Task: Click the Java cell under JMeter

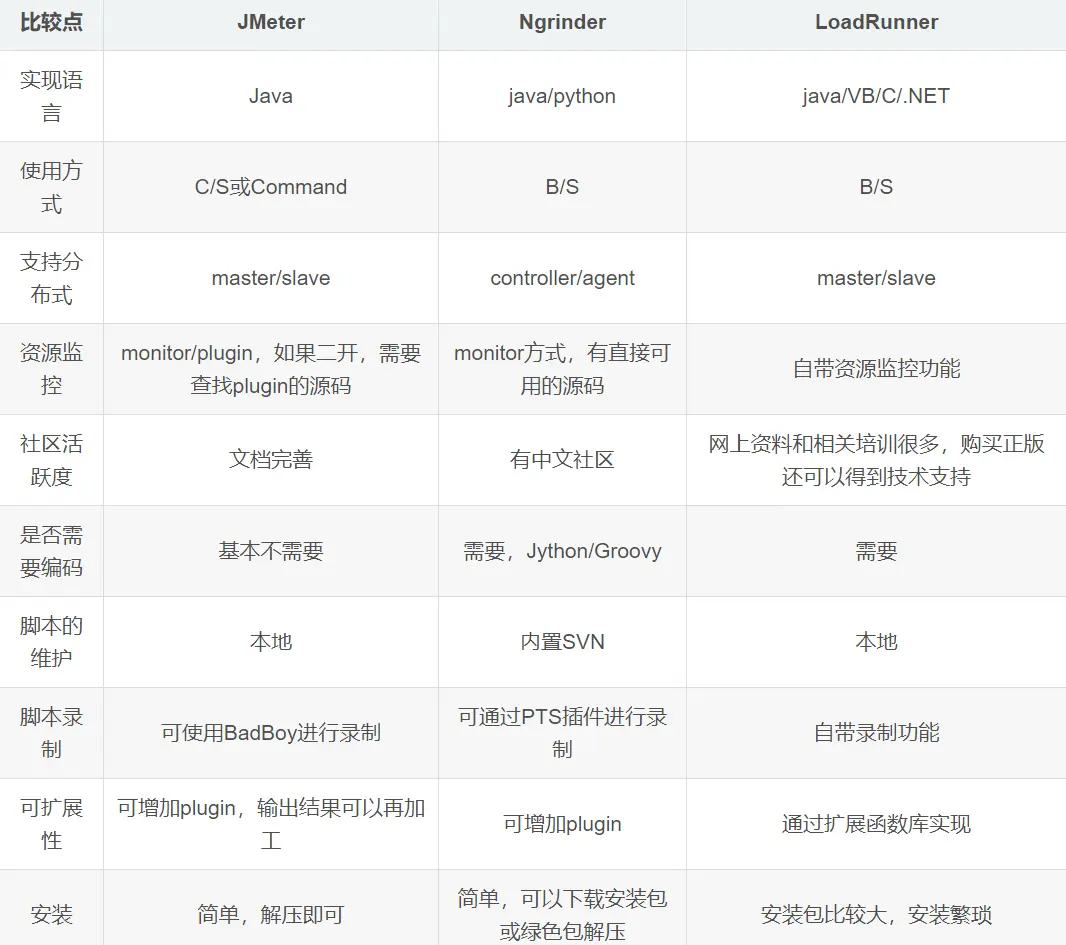Action: 271,96
